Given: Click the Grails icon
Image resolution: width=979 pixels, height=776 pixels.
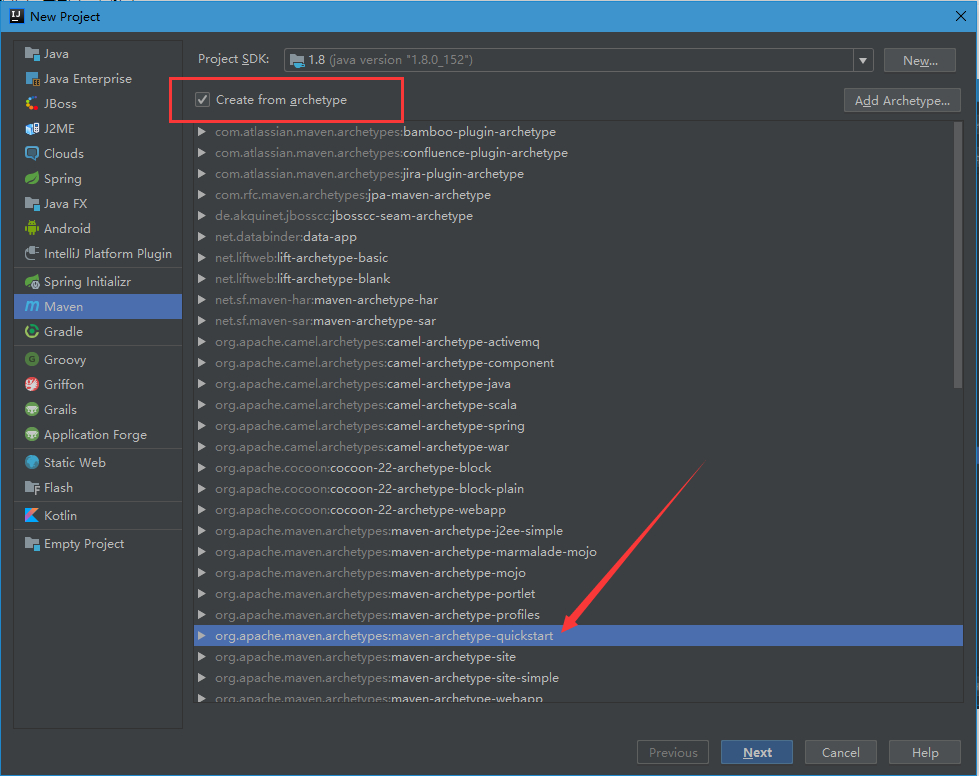Looking at the screenshot, I should pos(32,410).
